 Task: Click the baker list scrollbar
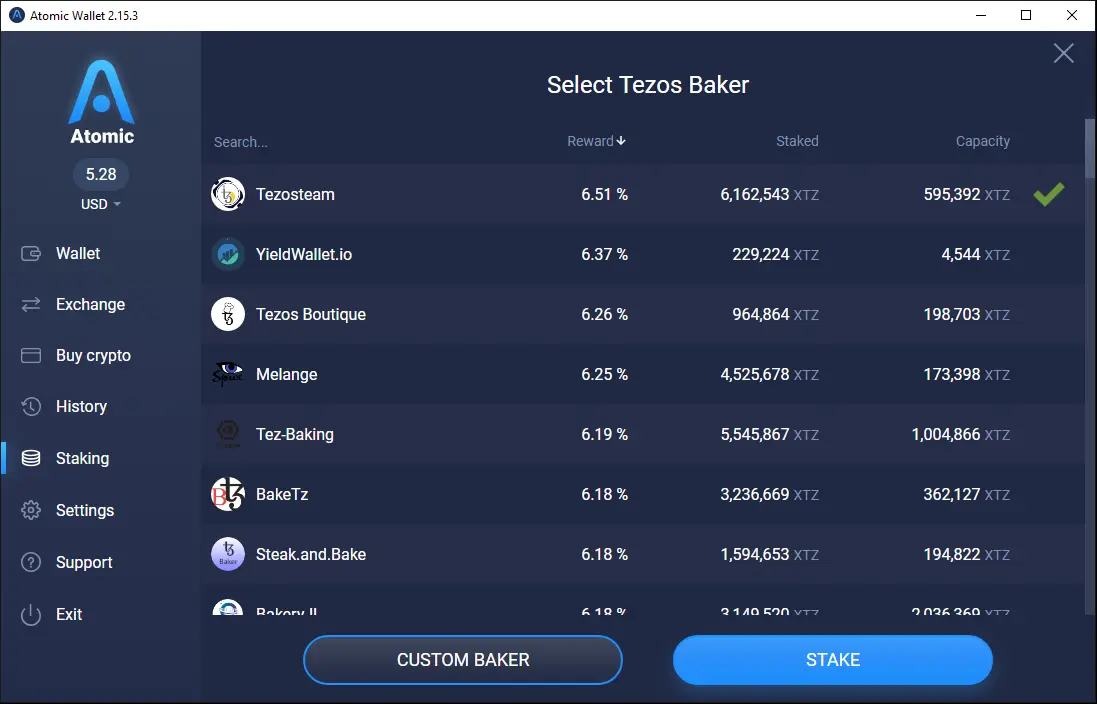click(x=1090, y=148)
